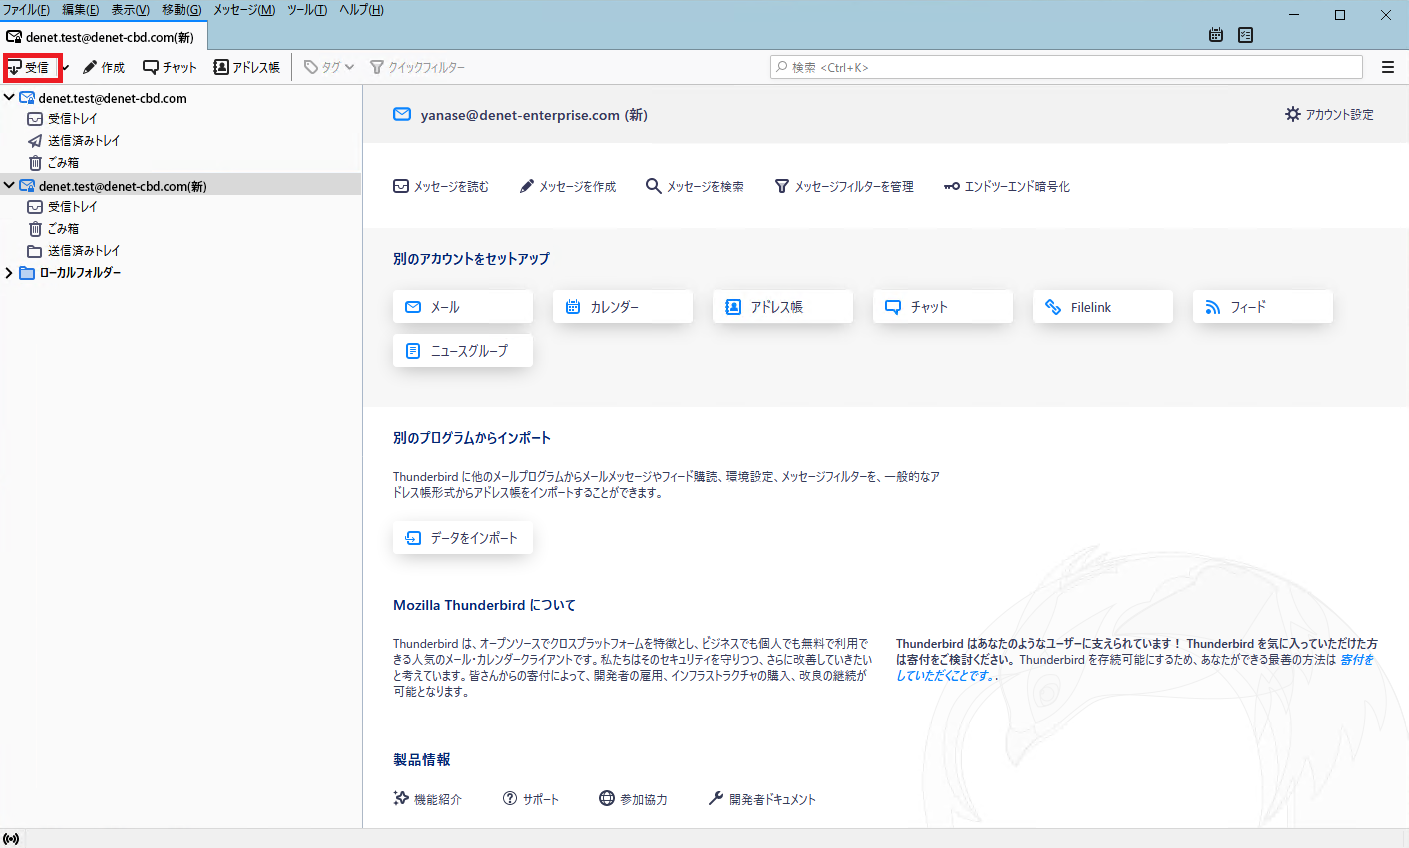
Task: Open the ツール menu
Action: [x=307, y=10]
